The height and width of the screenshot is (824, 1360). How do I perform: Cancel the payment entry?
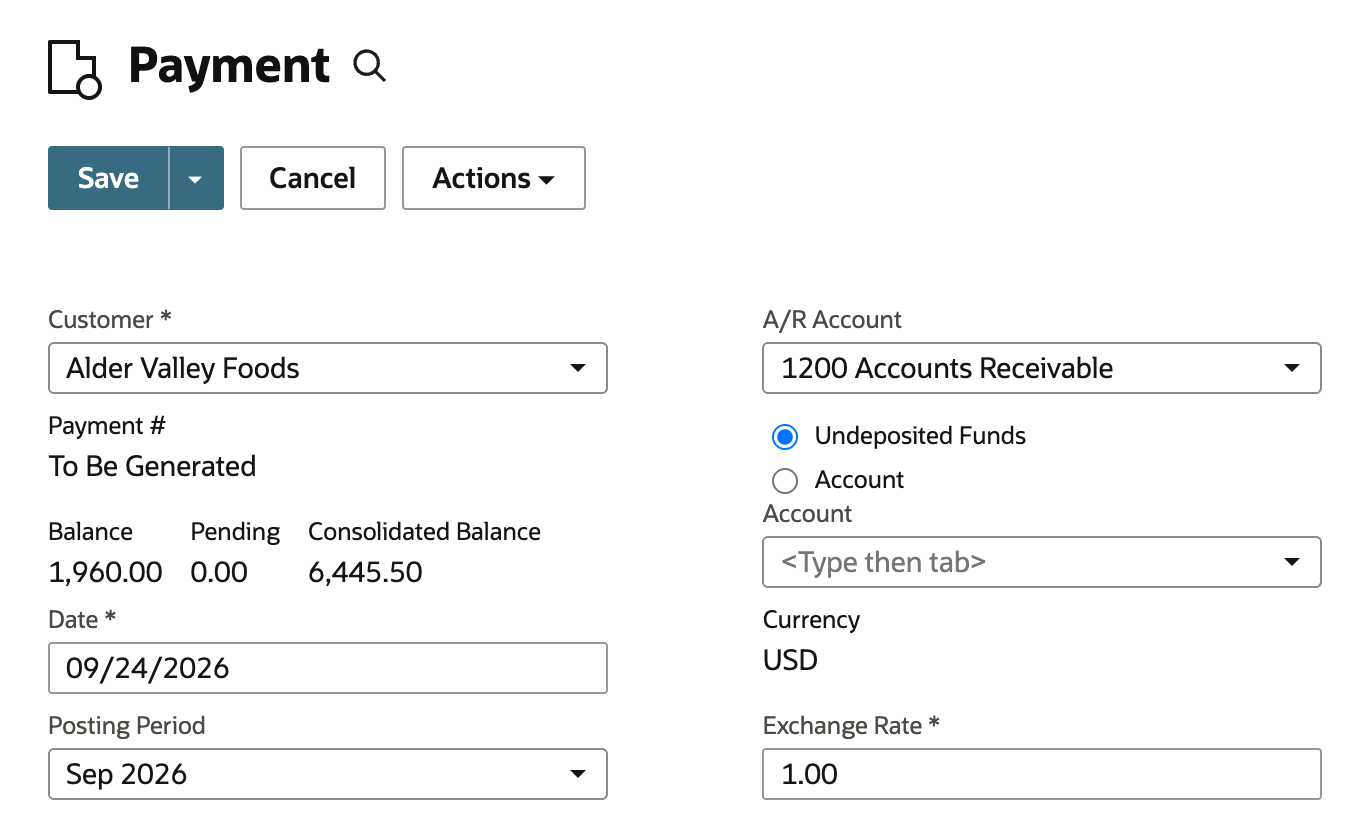[313, 178]
